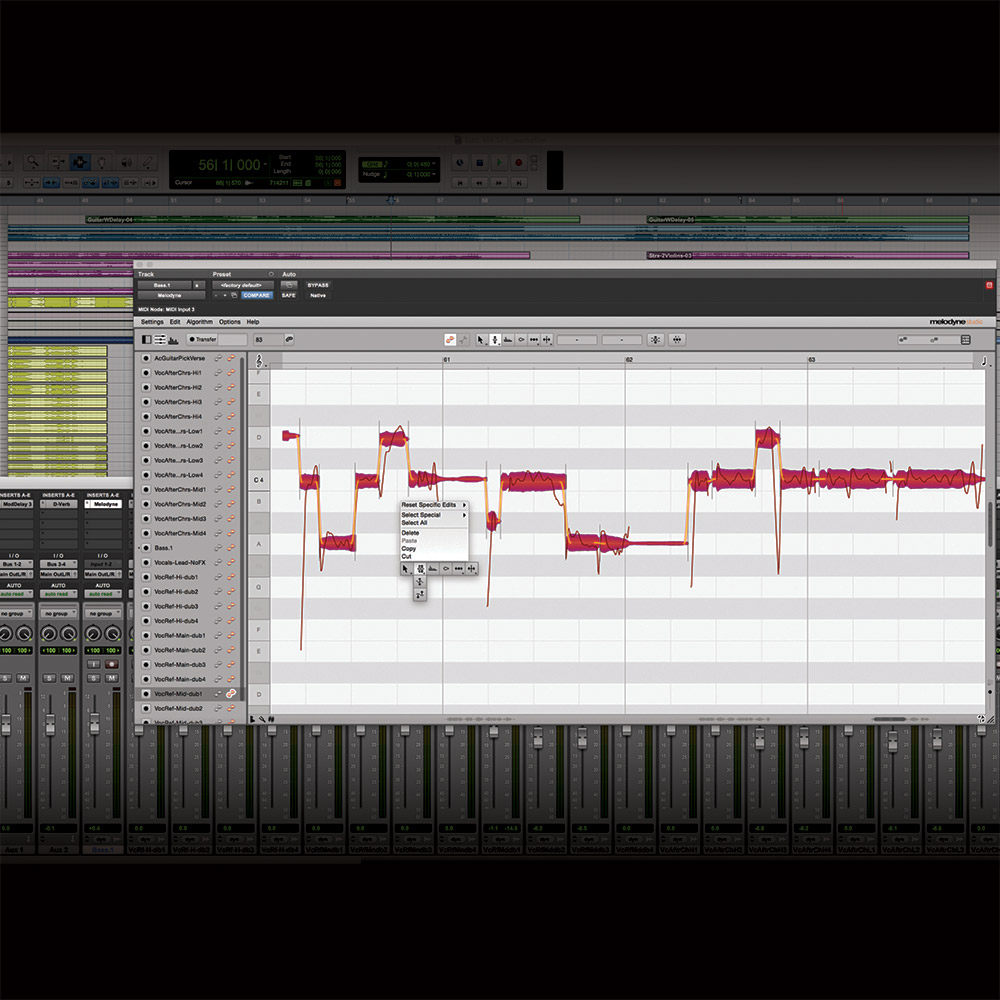This screenshot has height=1000, width=1000.
Task: Toggle visibility dot for Bass.1 track
Action: coord(146,548)
